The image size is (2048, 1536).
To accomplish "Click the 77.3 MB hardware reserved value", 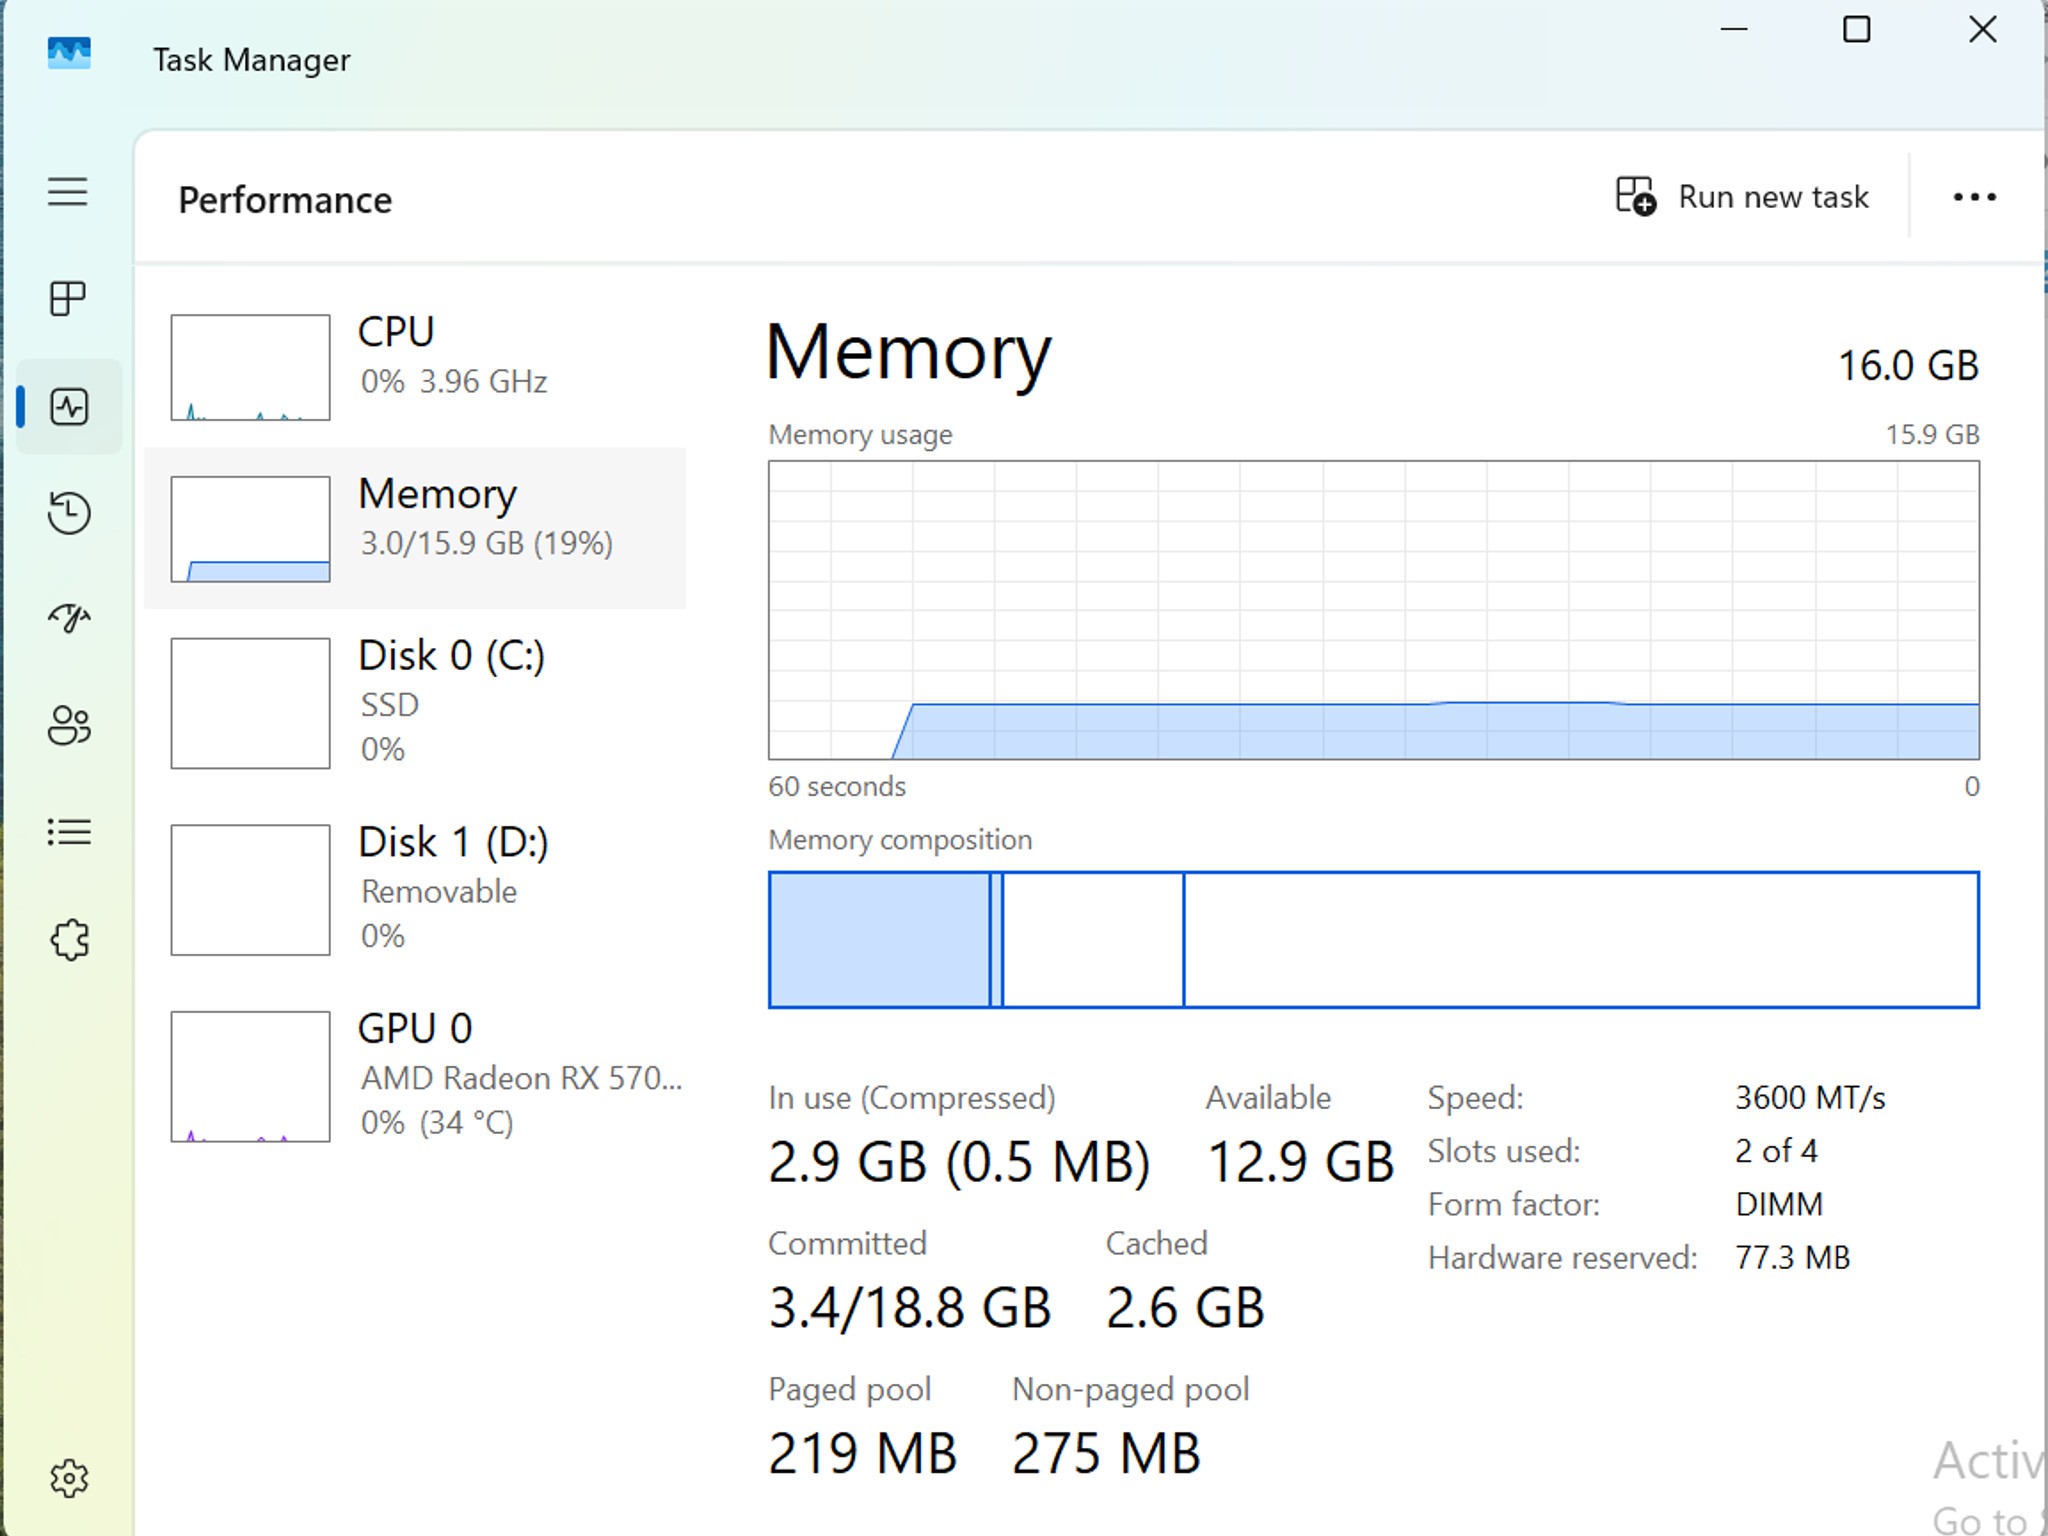I will click(x=1793, y=1257).
